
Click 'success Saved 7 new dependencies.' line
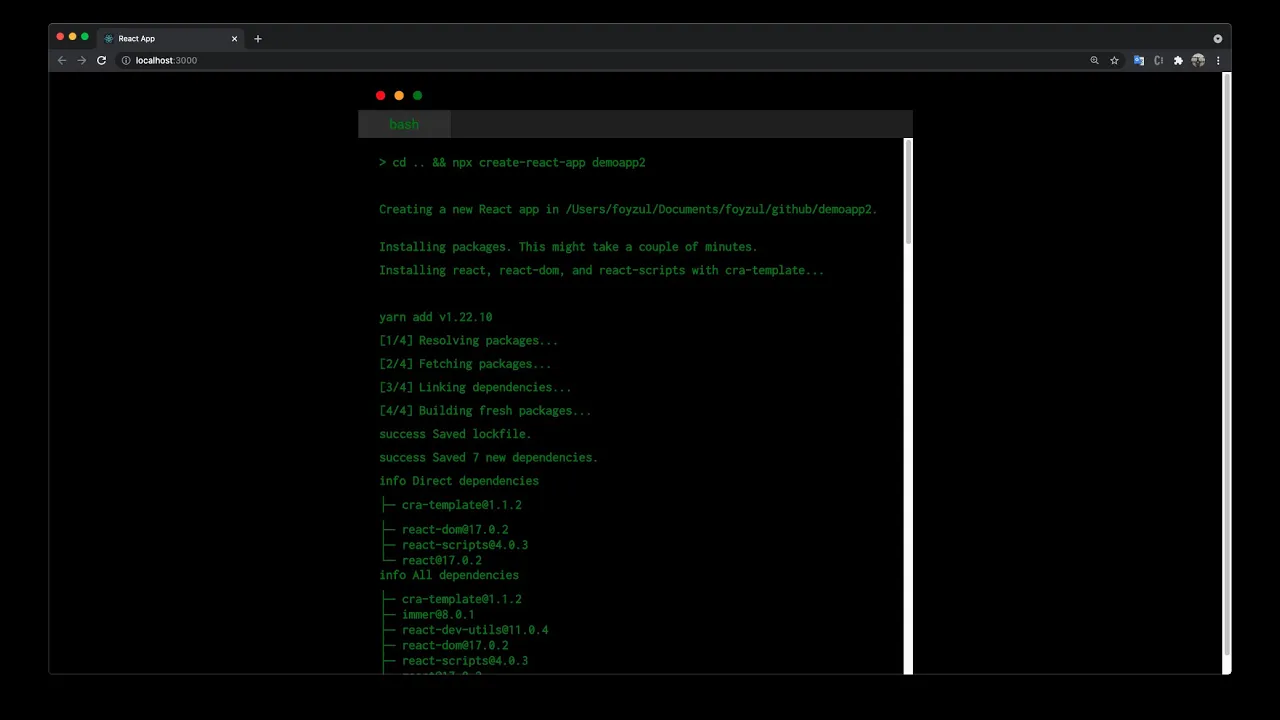[x=488, y=457]
